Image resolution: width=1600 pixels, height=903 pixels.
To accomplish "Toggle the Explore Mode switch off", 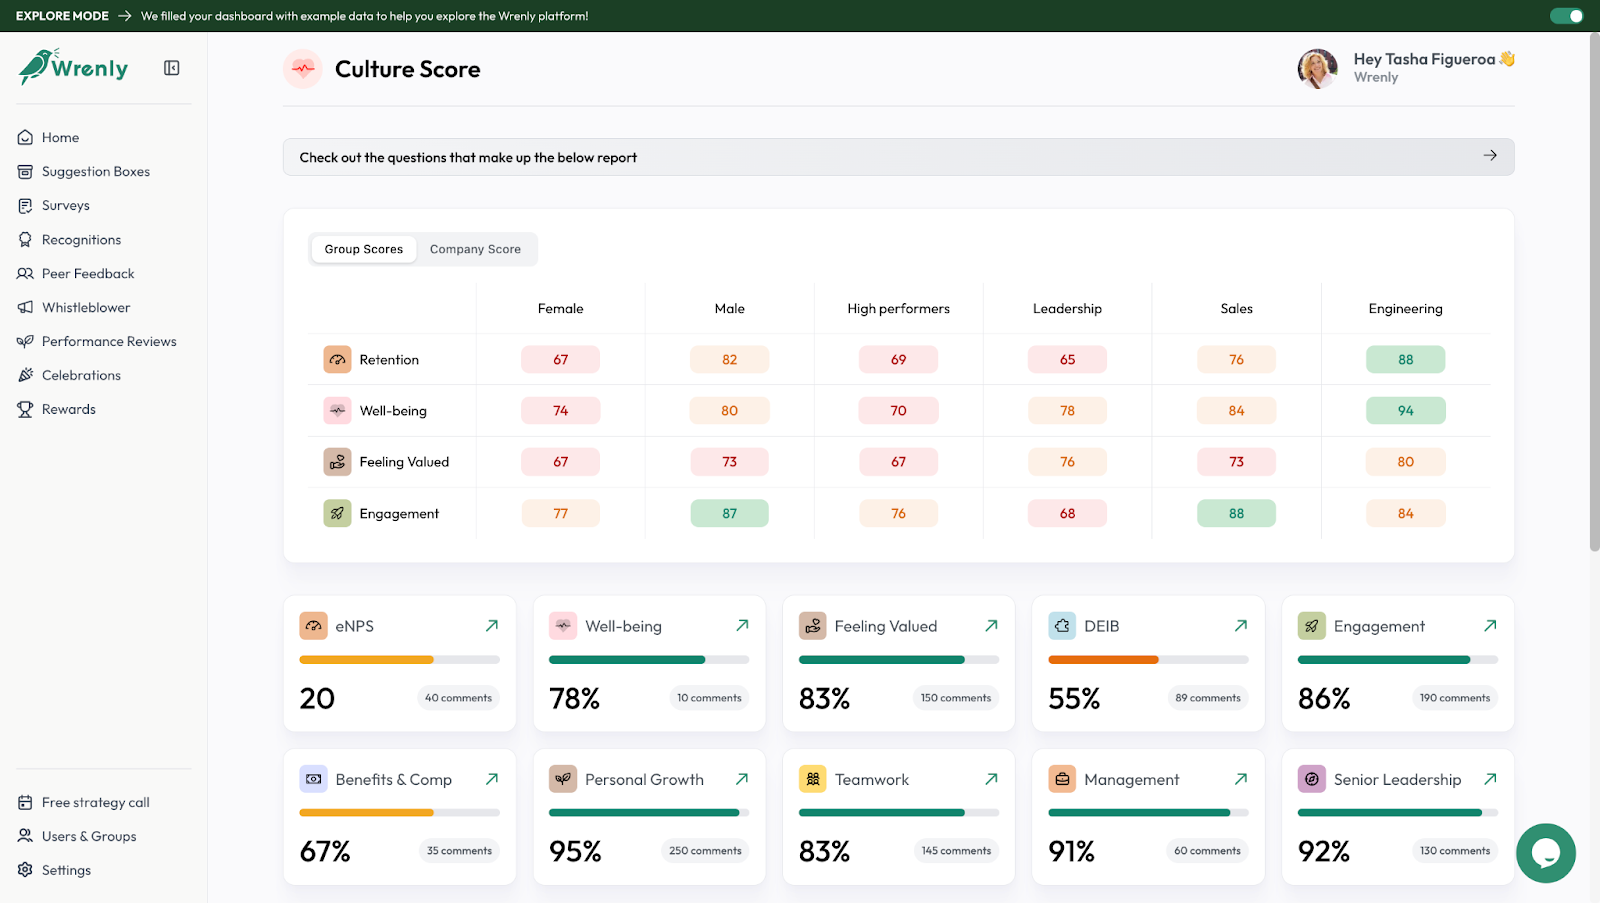I will coord(1565,15).
